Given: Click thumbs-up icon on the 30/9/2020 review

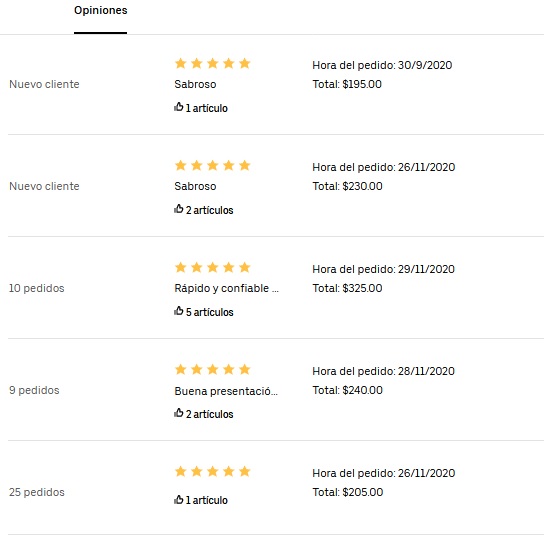Looking at the screenshot, I should [179, 107].
